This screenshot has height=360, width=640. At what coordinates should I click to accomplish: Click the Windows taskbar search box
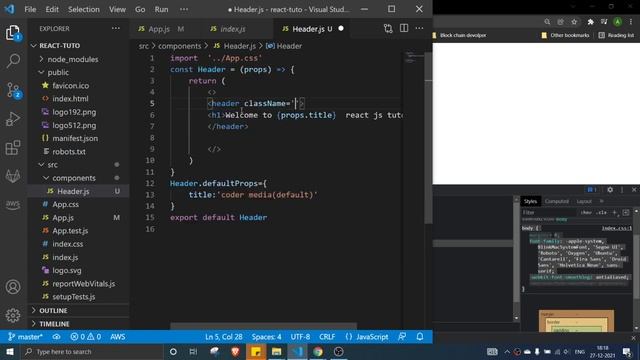pyautogui.click(x=93, y=351)
